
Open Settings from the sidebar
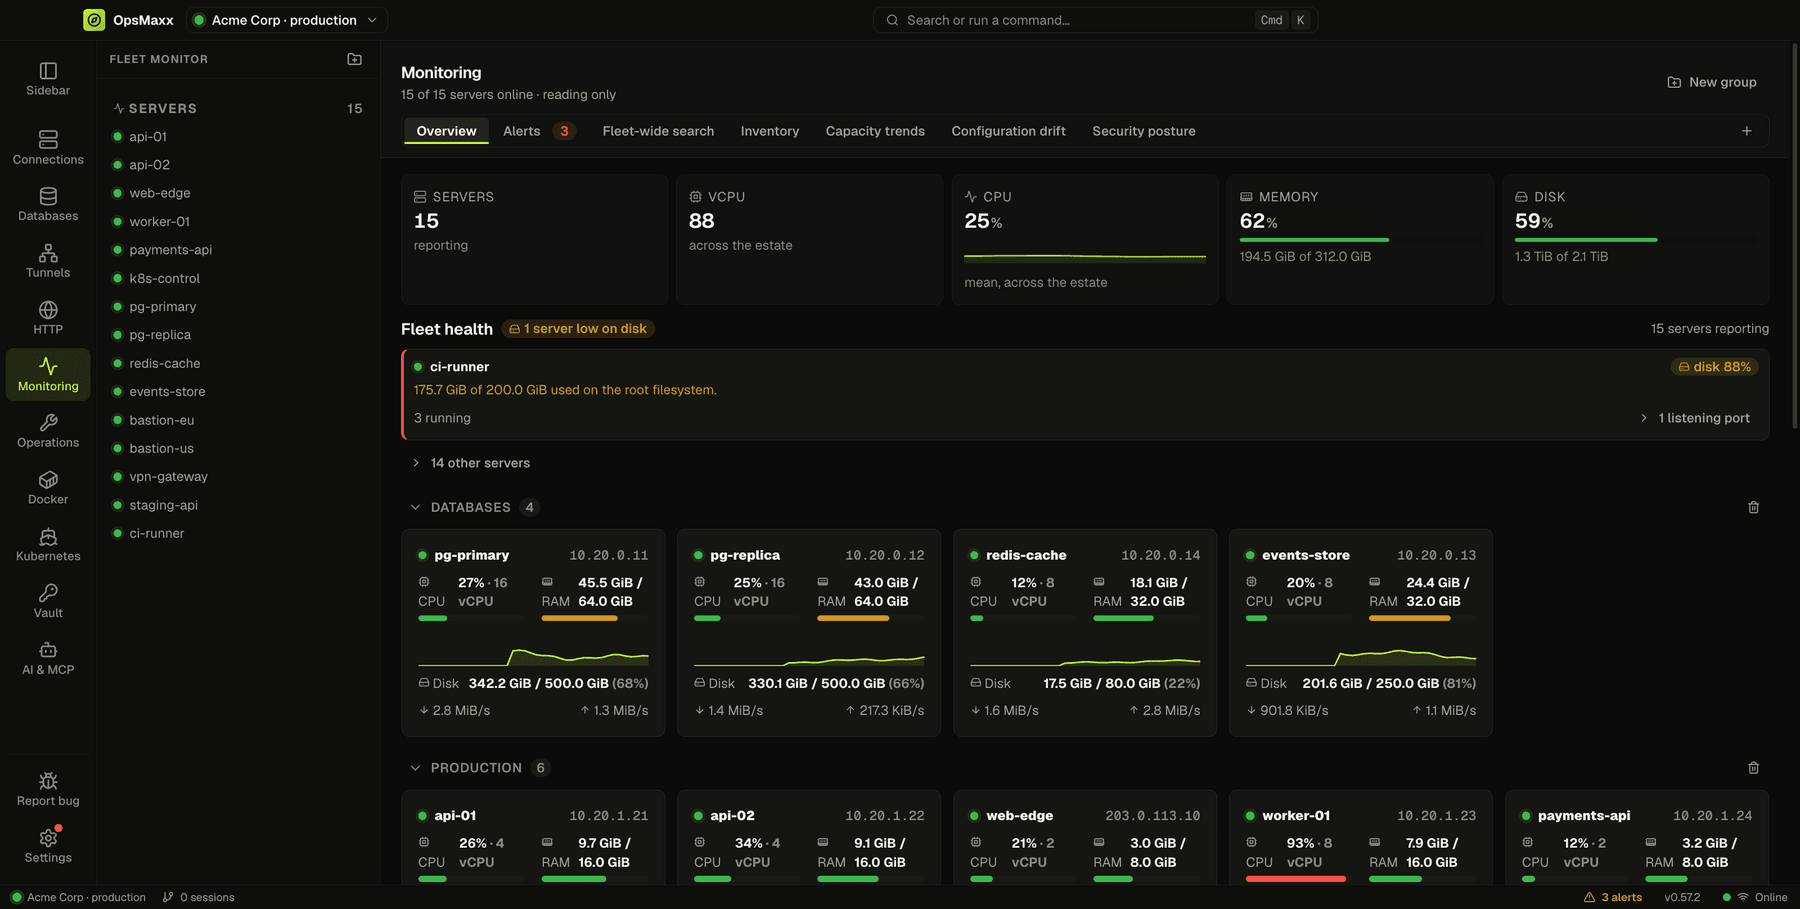(x=48, y=846)
